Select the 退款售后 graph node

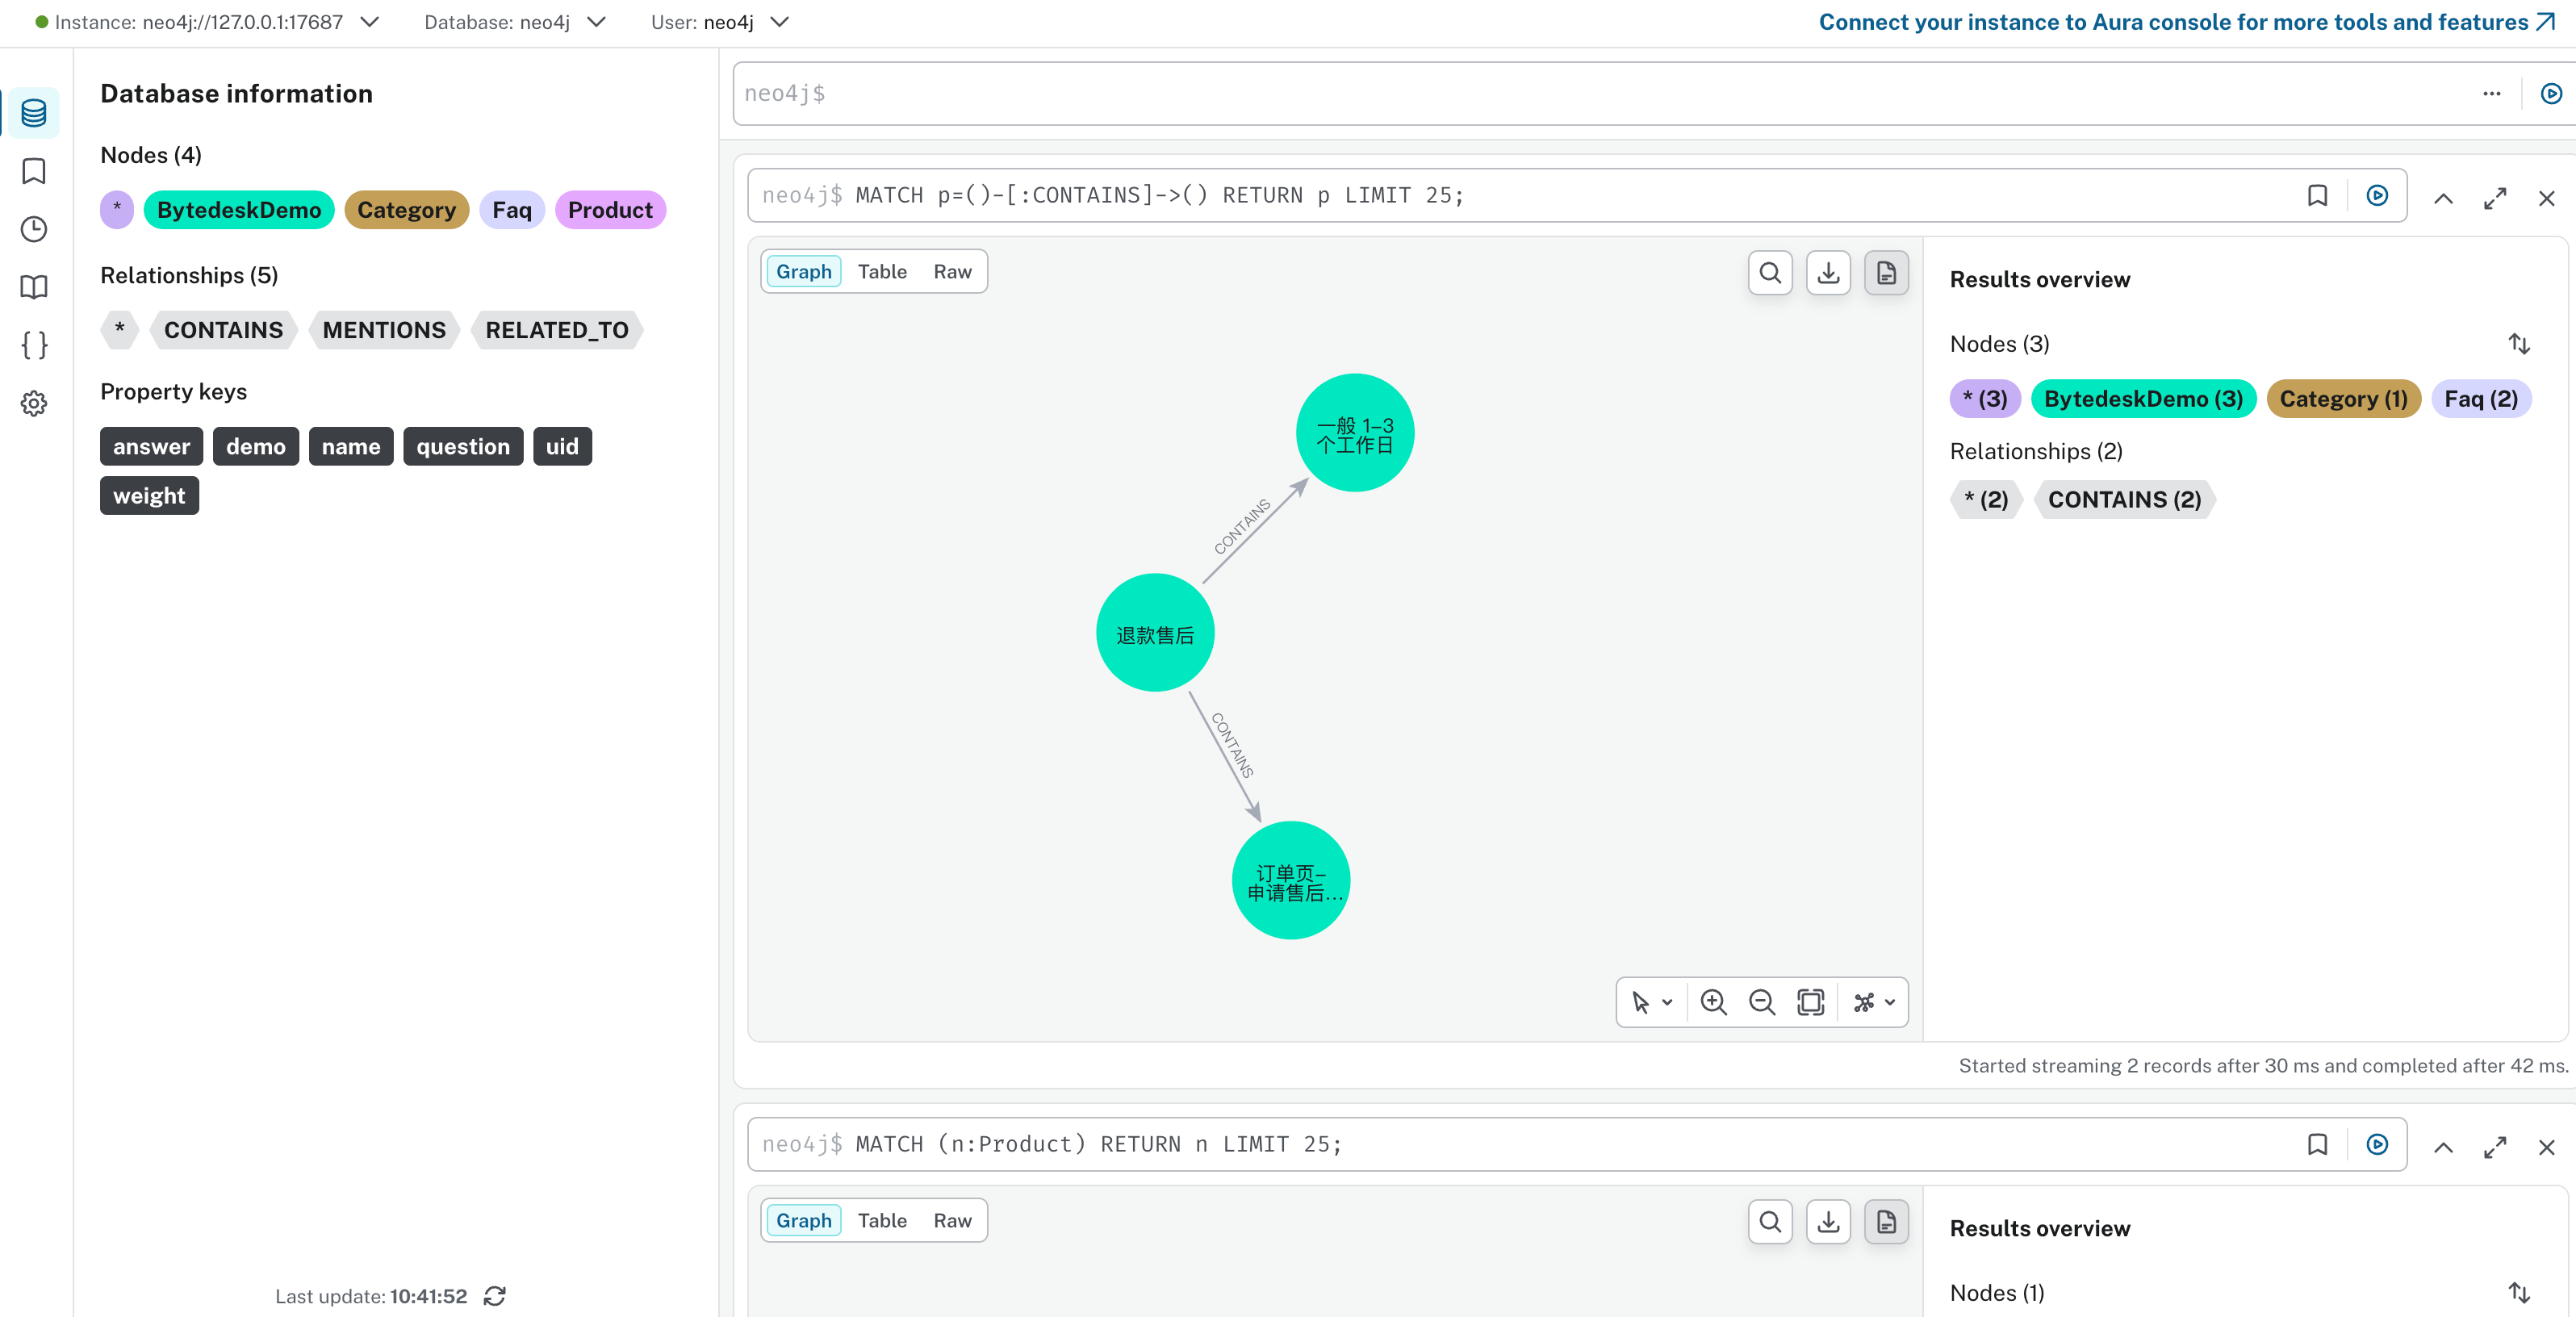[1155, 633]
